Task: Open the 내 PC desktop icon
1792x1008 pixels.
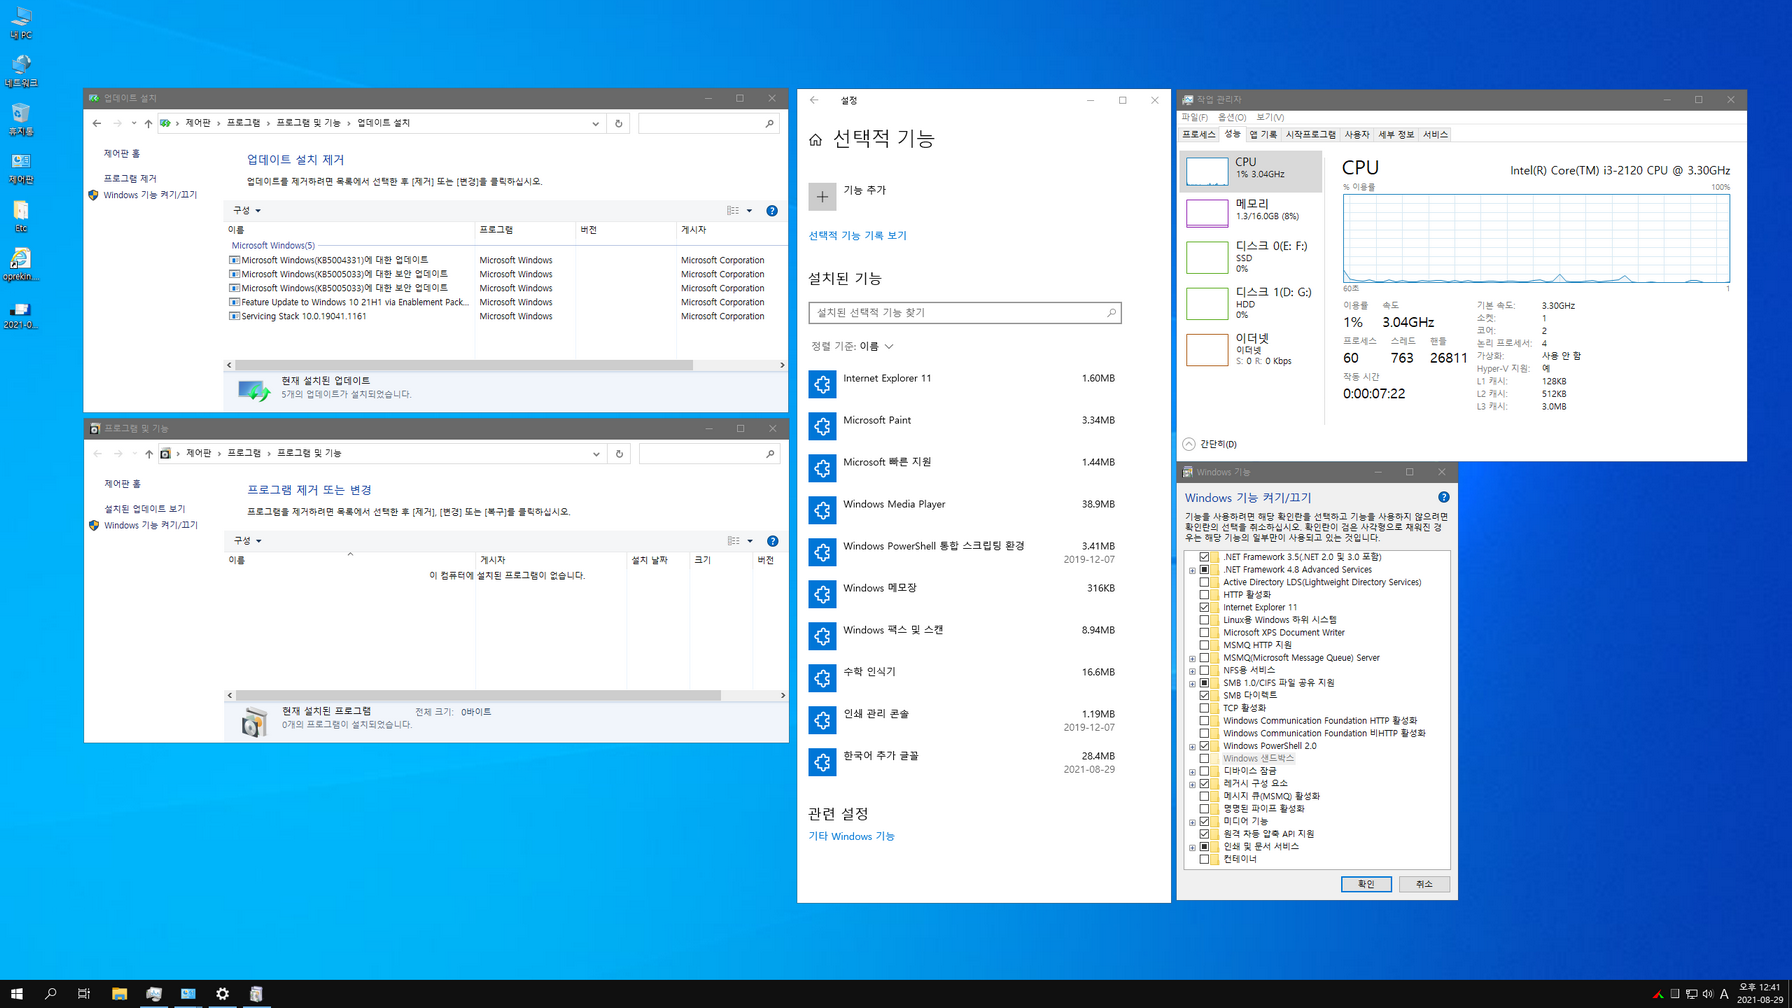Action: coord(21,22)
